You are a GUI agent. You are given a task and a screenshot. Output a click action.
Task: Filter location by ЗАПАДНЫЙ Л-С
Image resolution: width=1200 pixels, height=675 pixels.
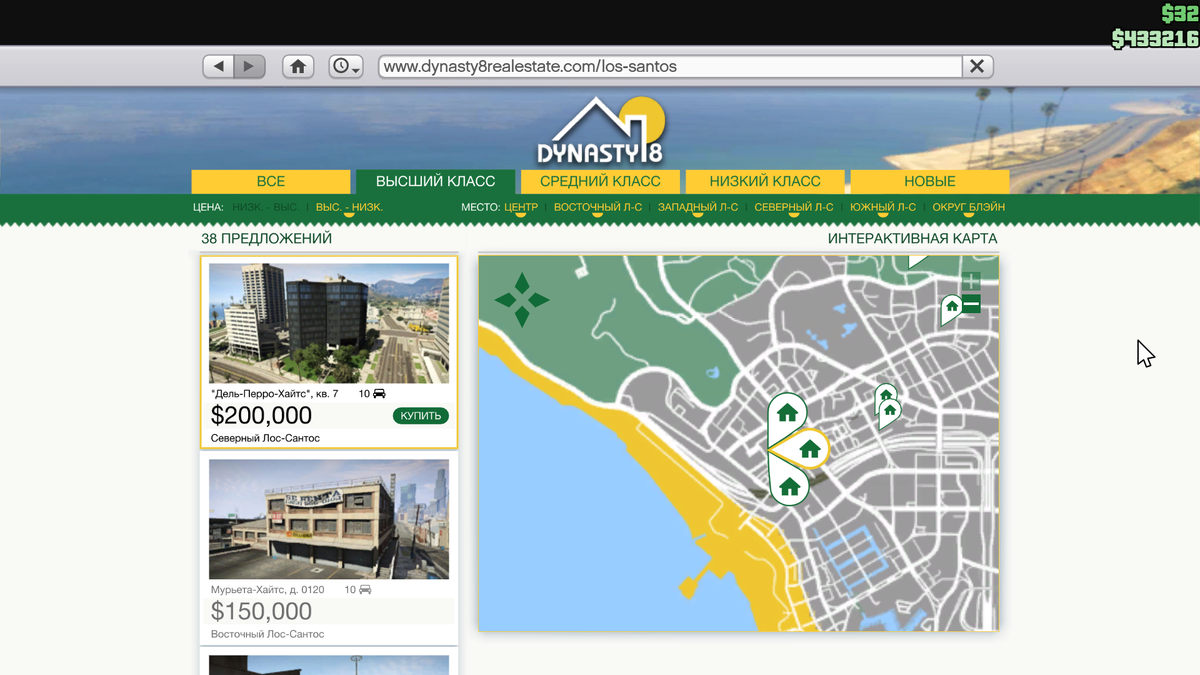[698, 207]
